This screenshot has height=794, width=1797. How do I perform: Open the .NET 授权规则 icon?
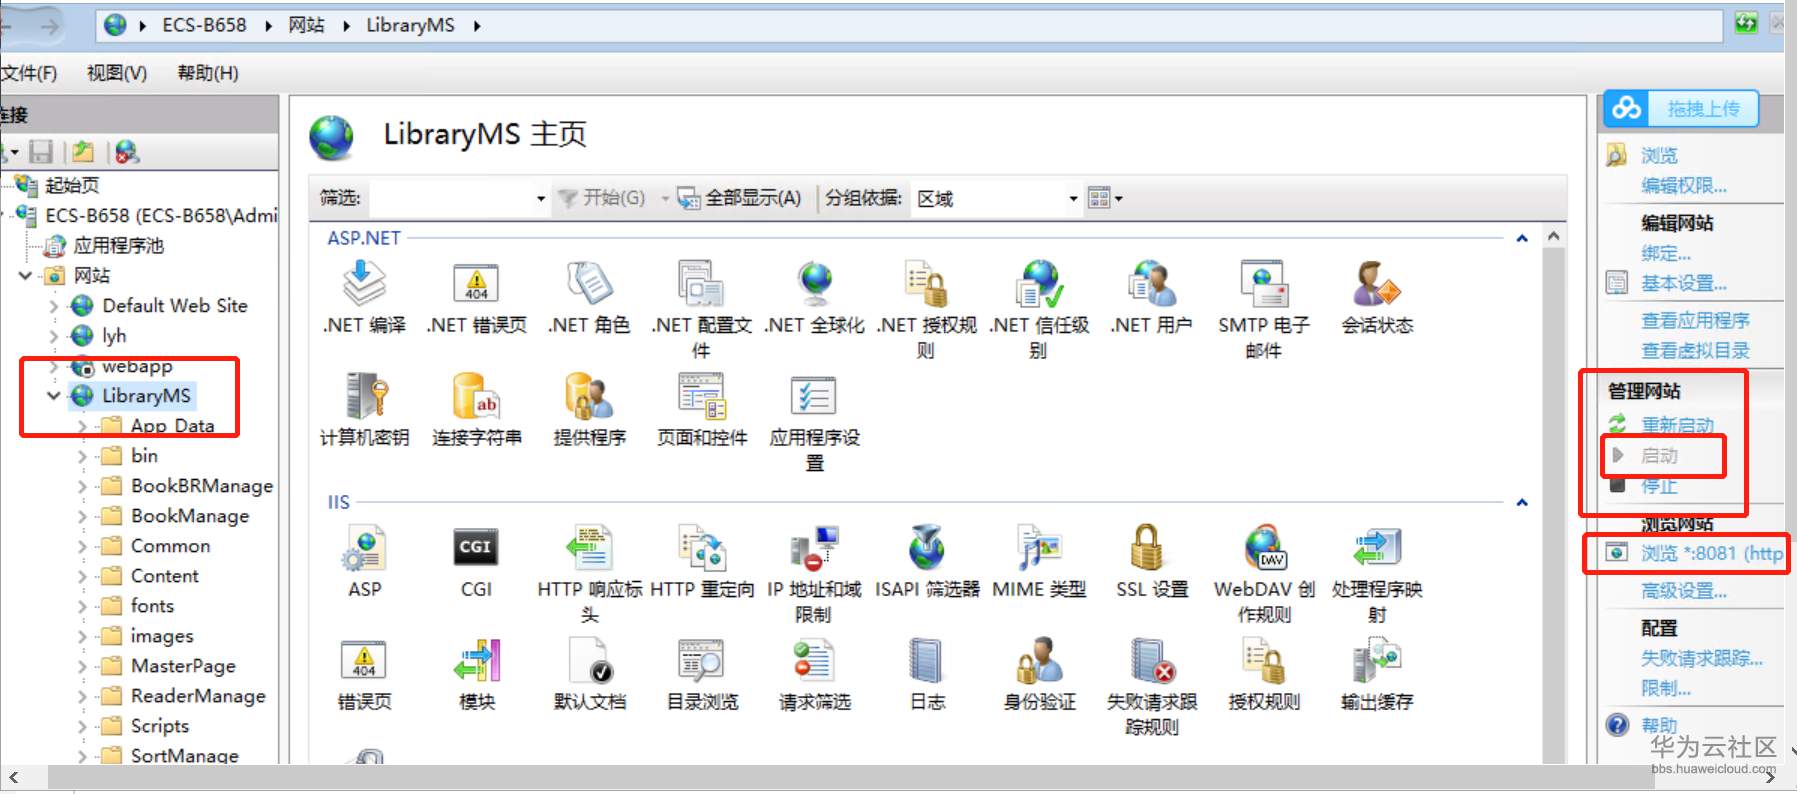click(926, 283)
